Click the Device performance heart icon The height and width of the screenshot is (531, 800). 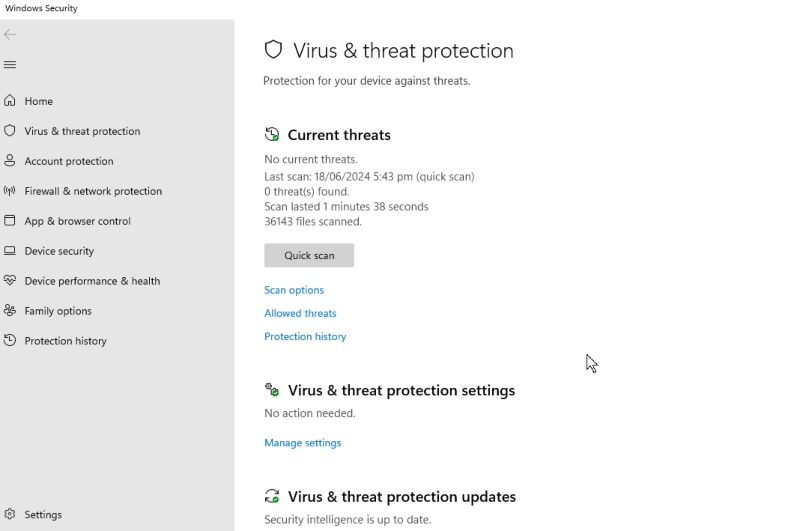(10, 281)
